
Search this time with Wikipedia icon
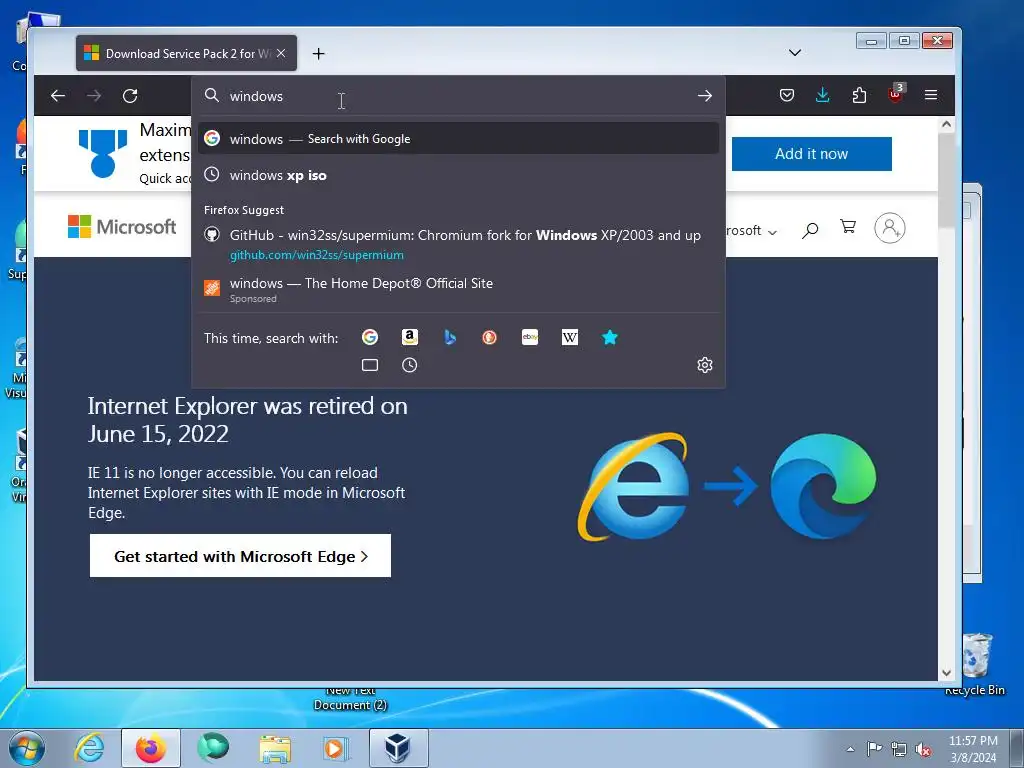tap(569, 337)
